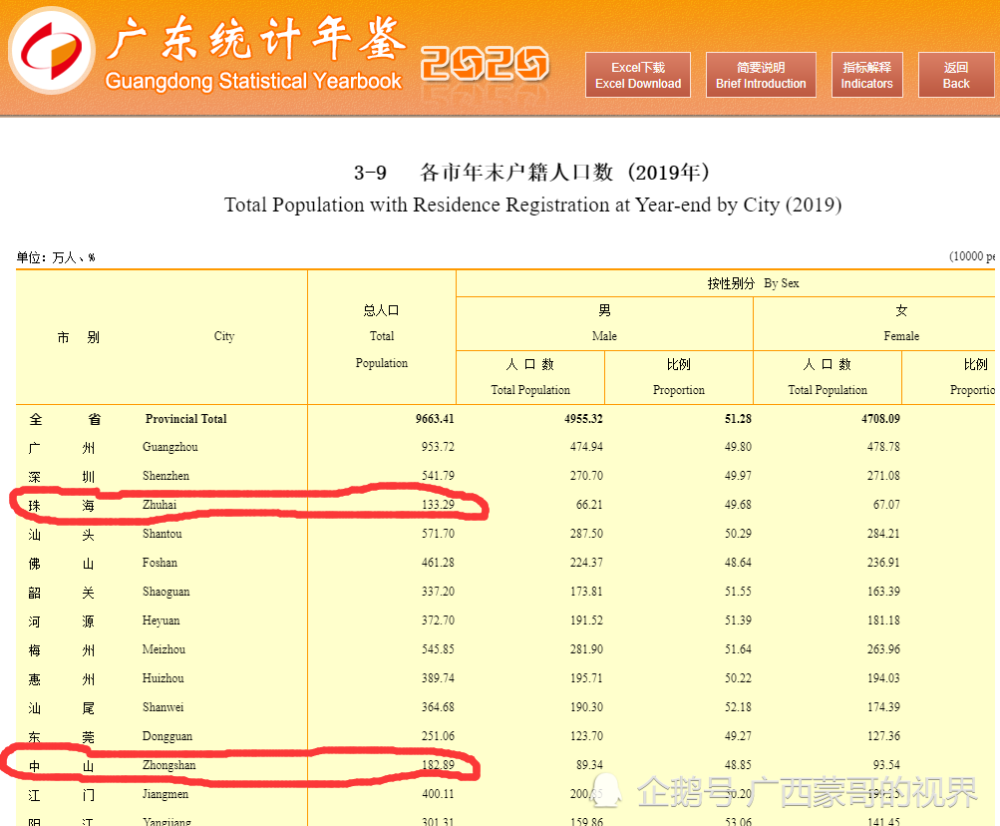Click the Meizhou row name
This screenshot has height=826, width=1000.
coord(163,649)
